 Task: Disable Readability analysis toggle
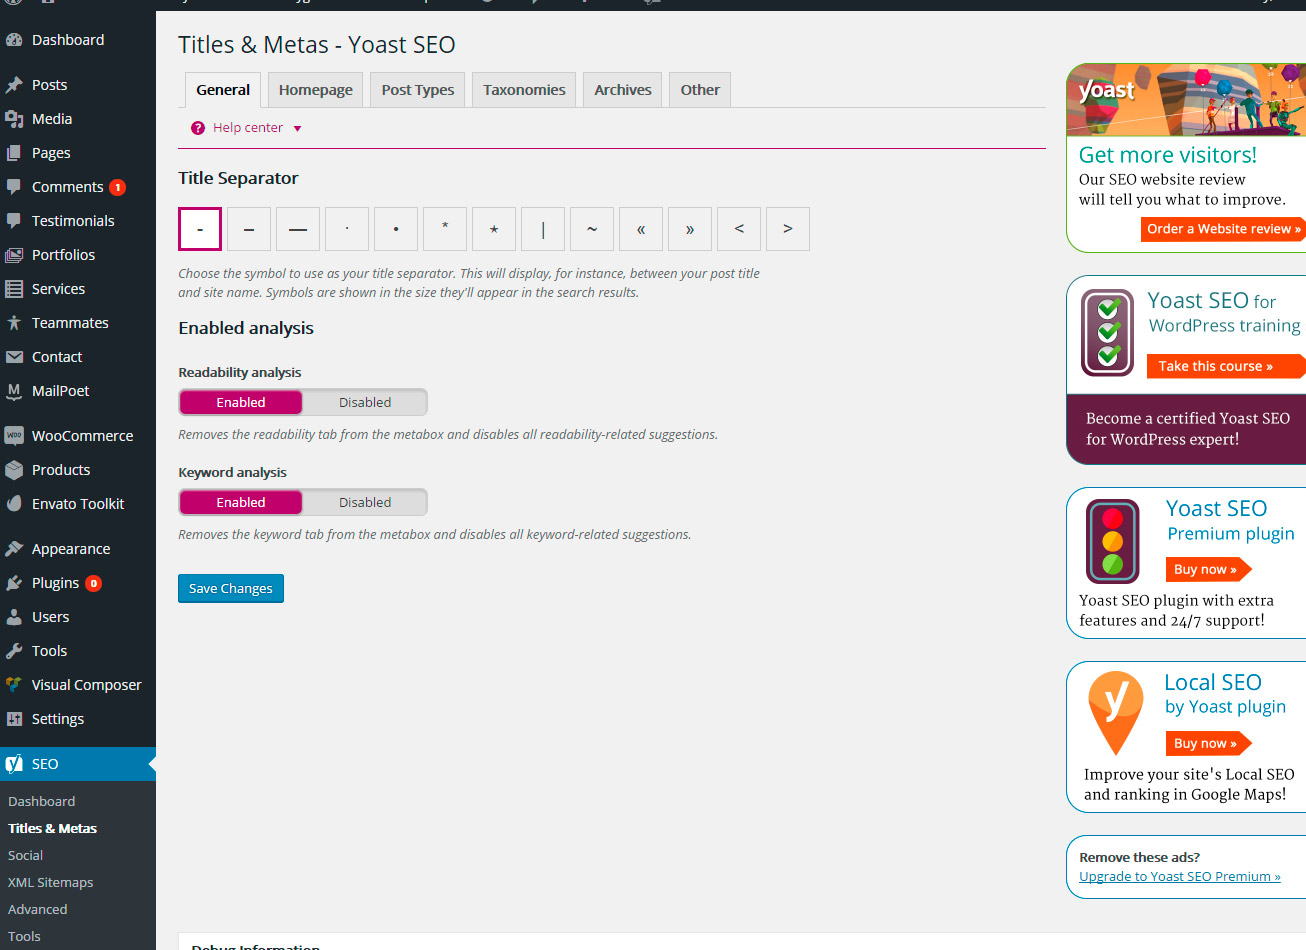(364, 402)
